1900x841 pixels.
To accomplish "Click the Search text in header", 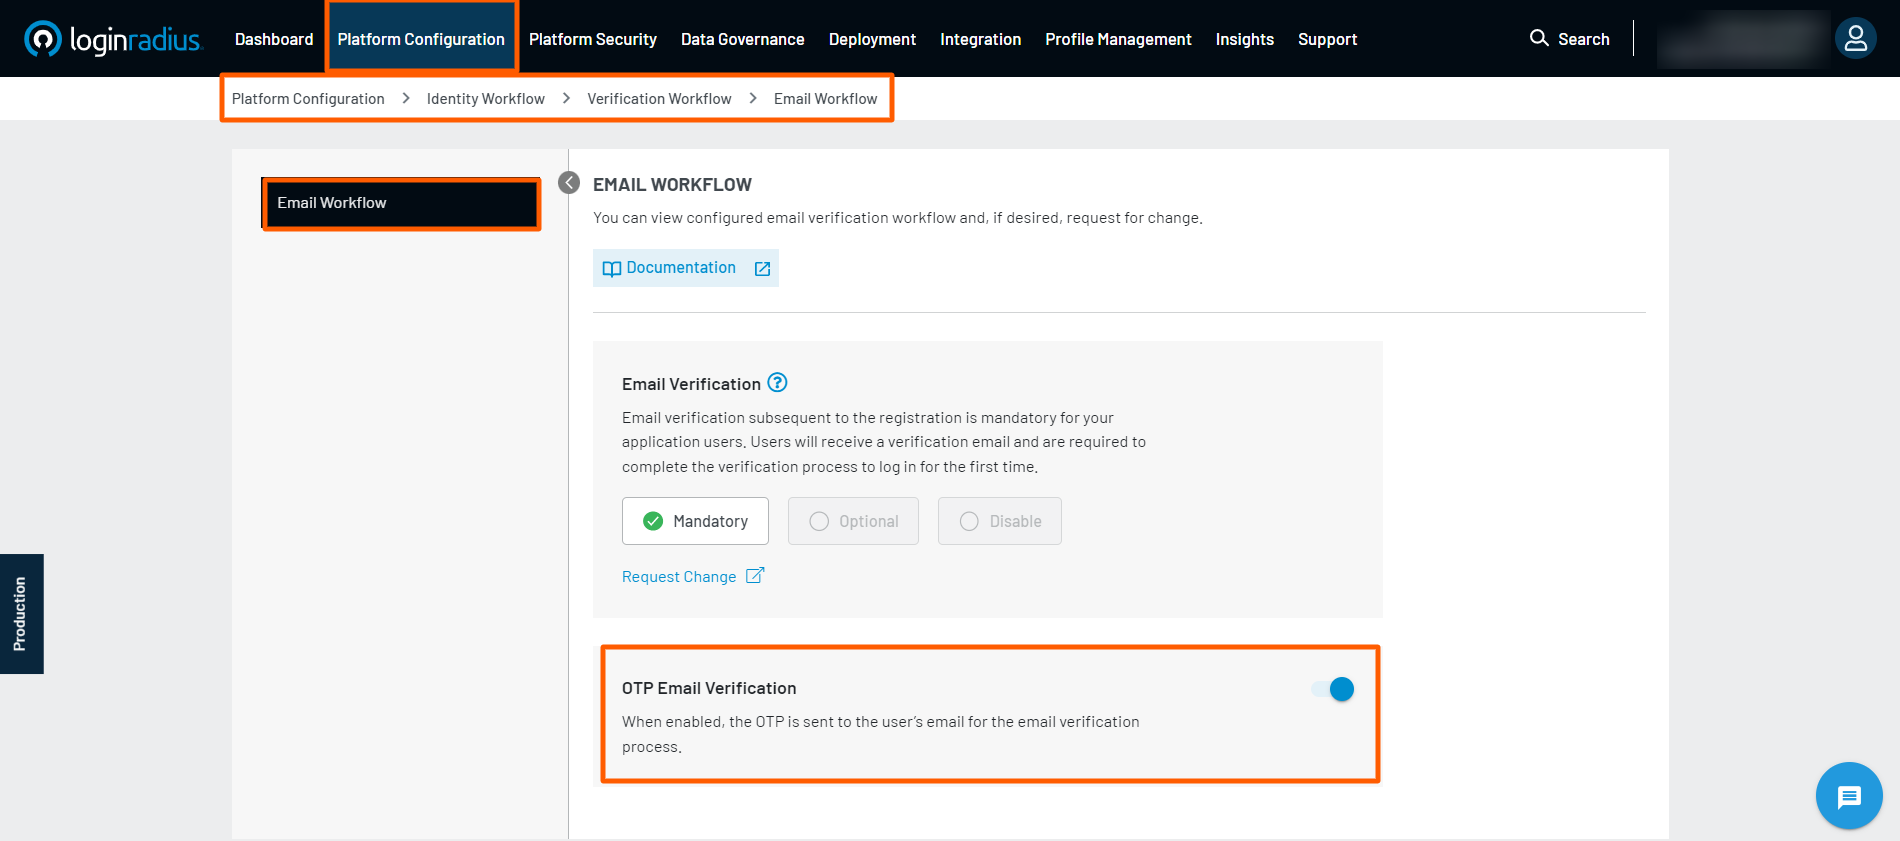I will tap(1584, 39).
